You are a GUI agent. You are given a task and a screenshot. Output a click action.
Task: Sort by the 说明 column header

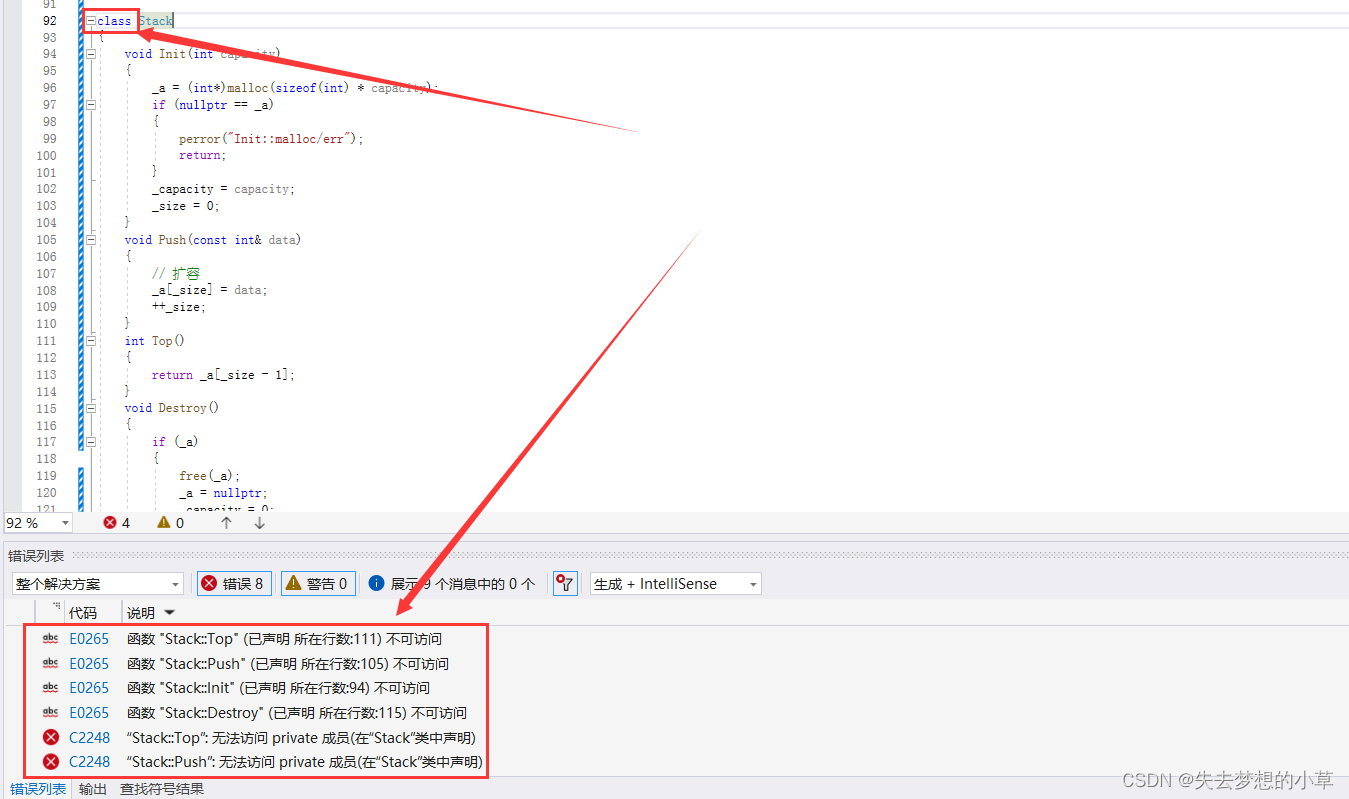[x=141, y=613]
